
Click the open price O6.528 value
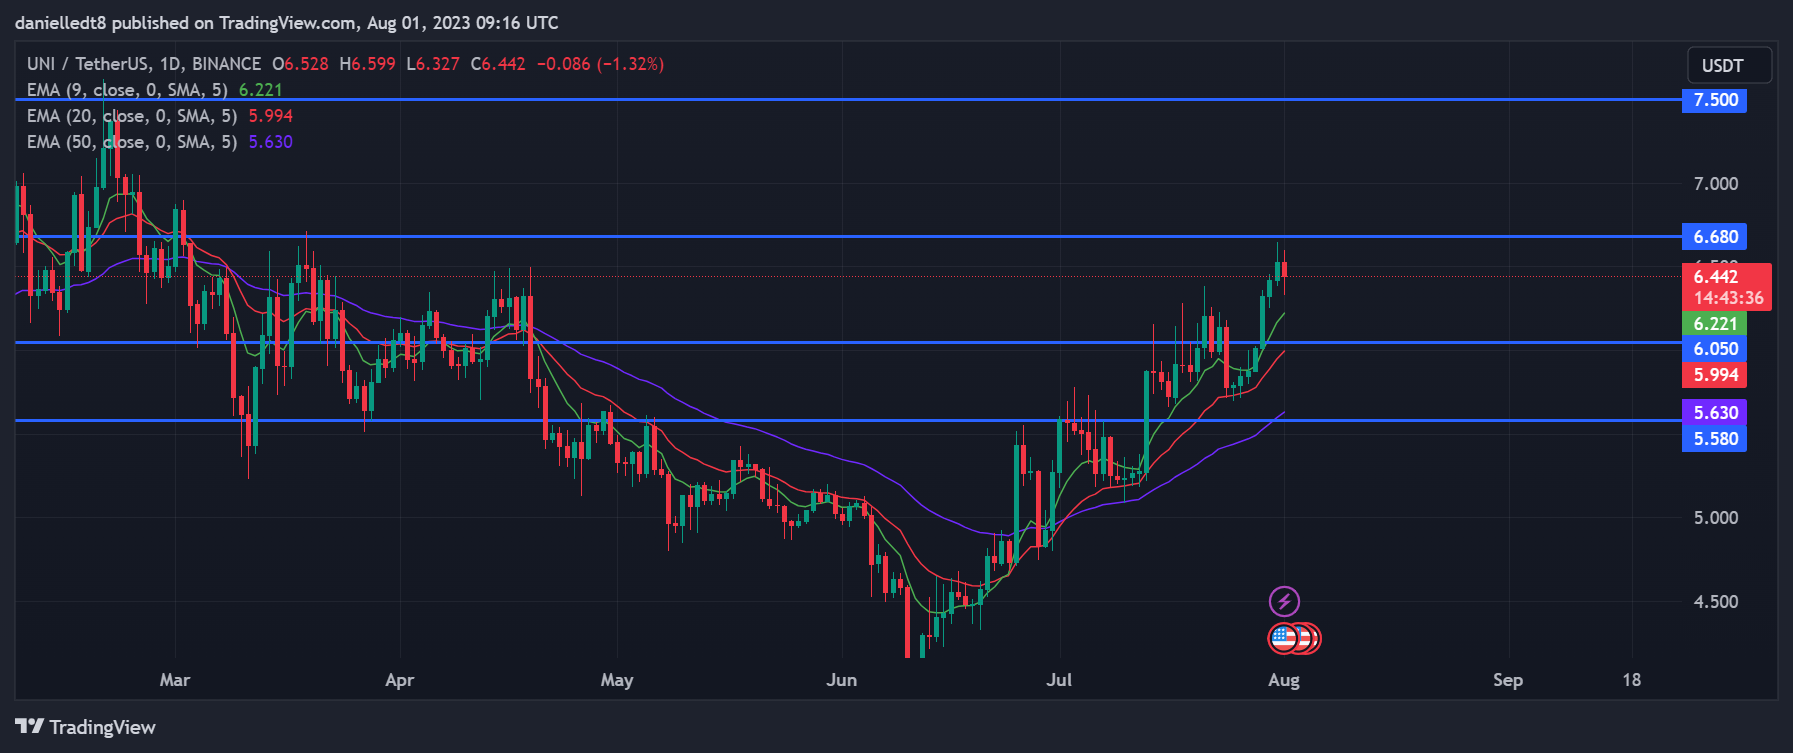[x=300, y=64]
